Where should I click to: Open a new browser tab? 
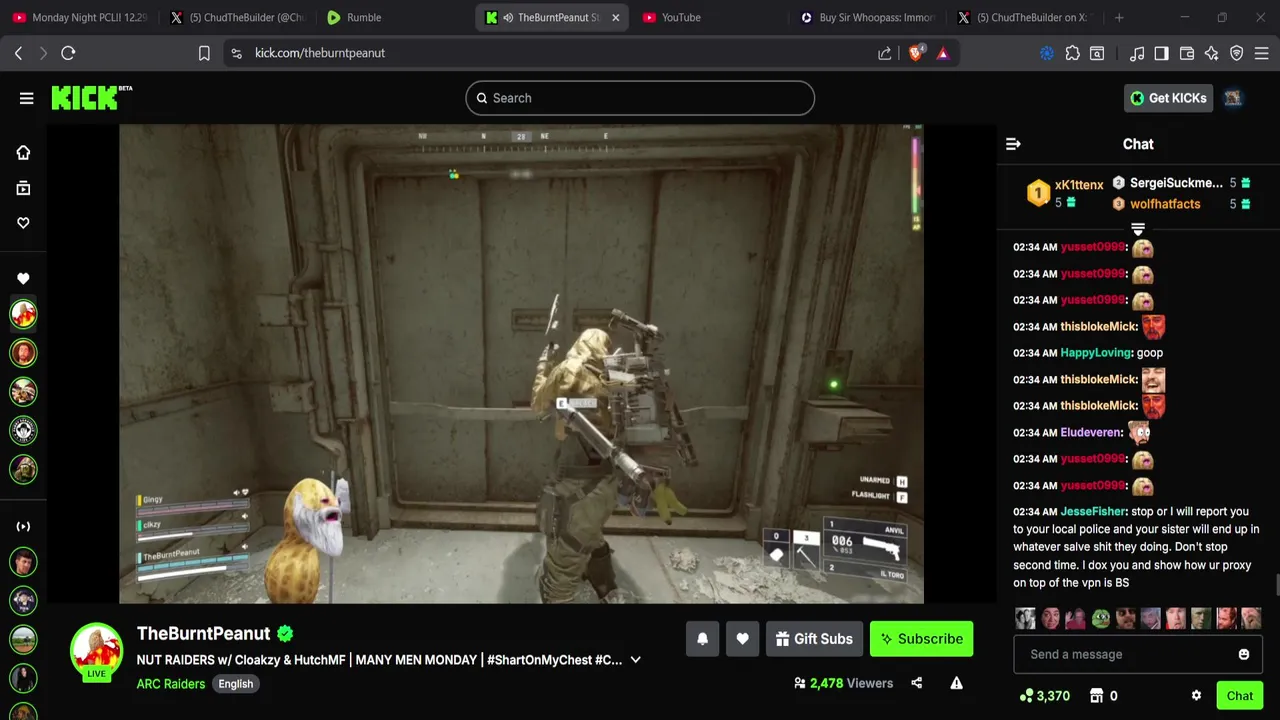point(1119,17)
